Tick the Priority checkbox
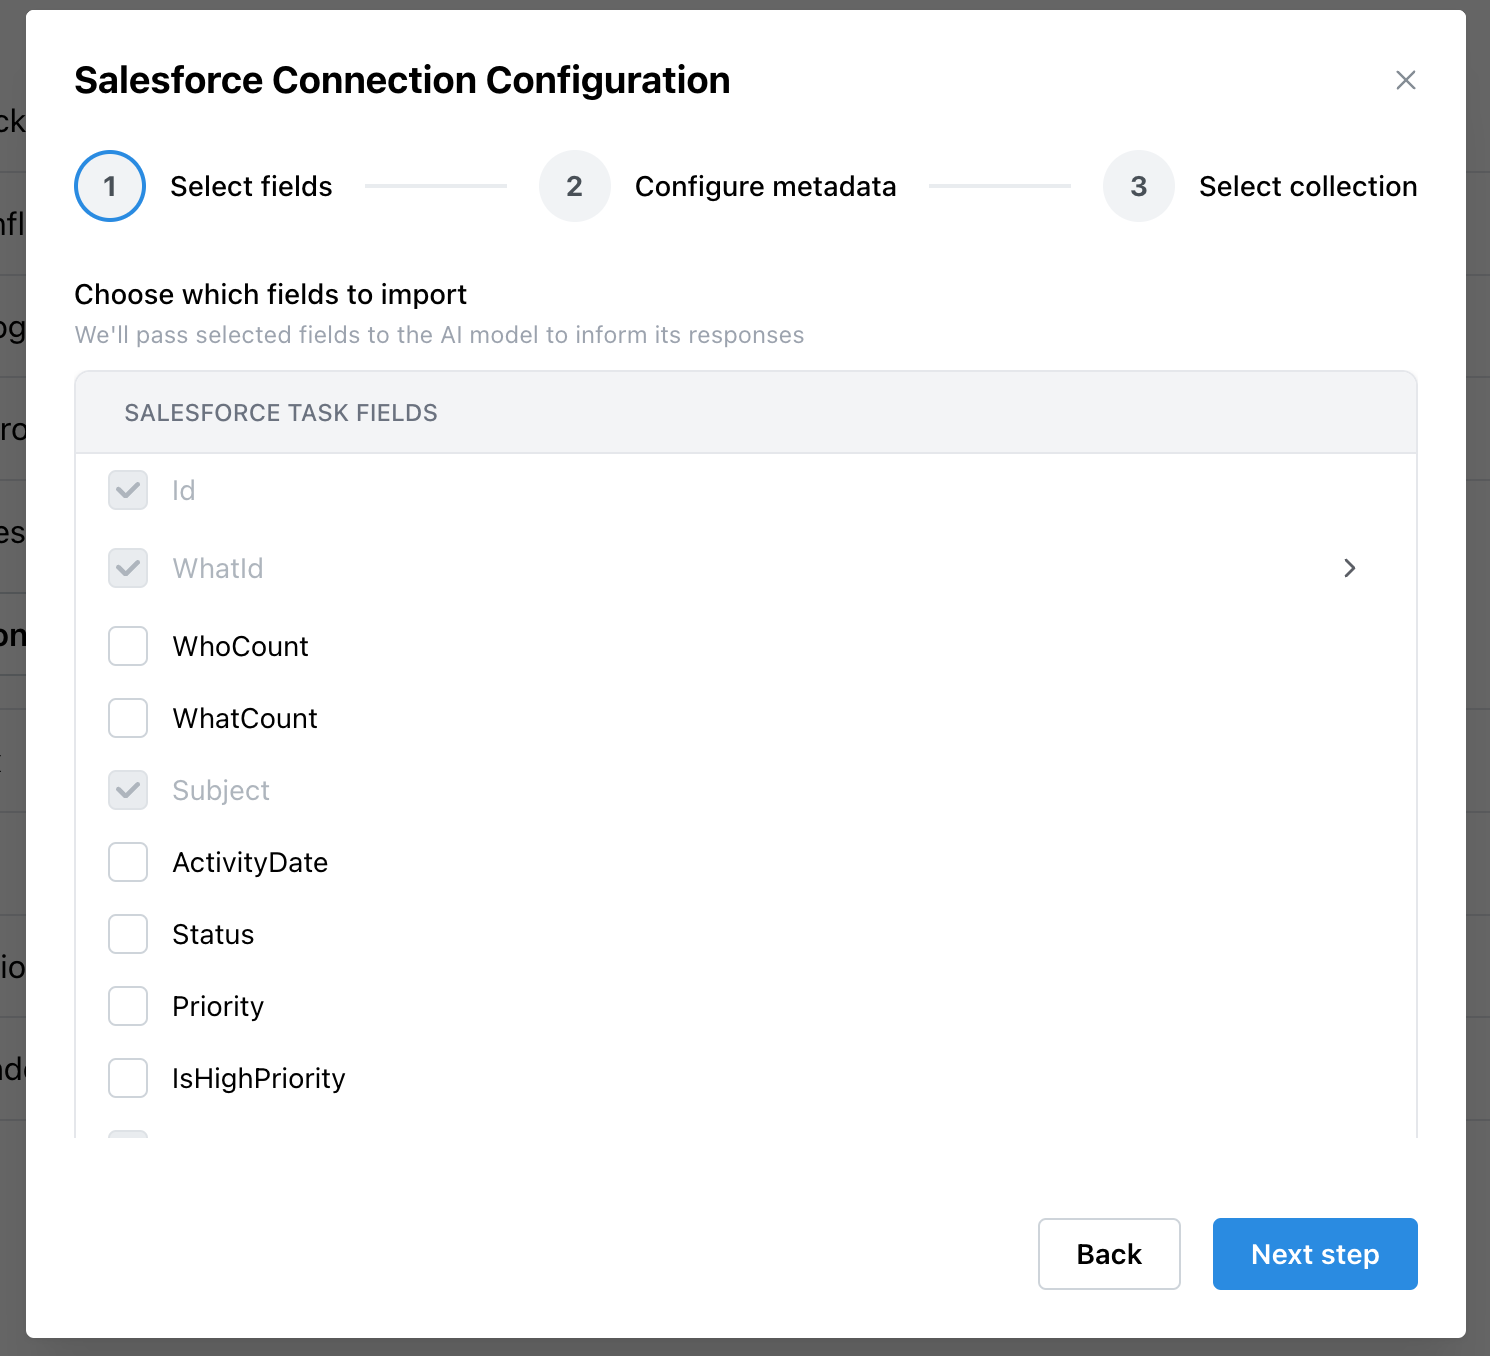The image size is (1490, 1356). pyautogui.click(x=128, y=1006)
